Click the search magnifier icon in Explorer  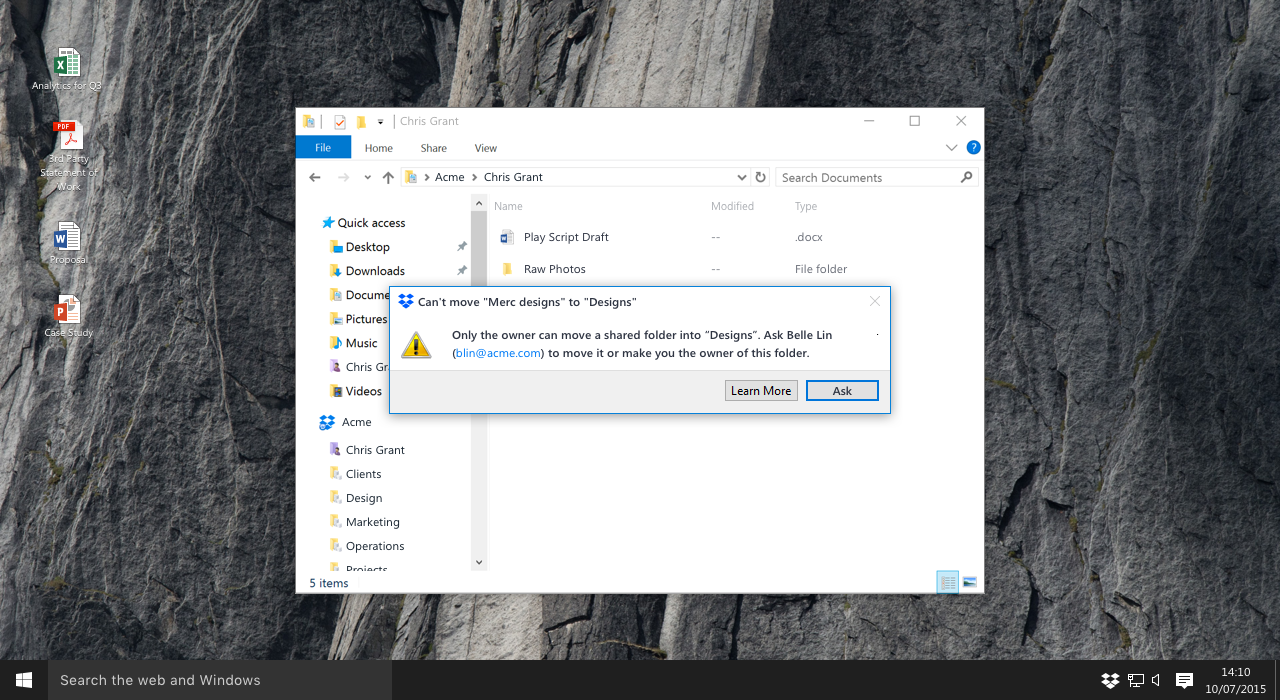pyautogui.click(x=966, y=177)
